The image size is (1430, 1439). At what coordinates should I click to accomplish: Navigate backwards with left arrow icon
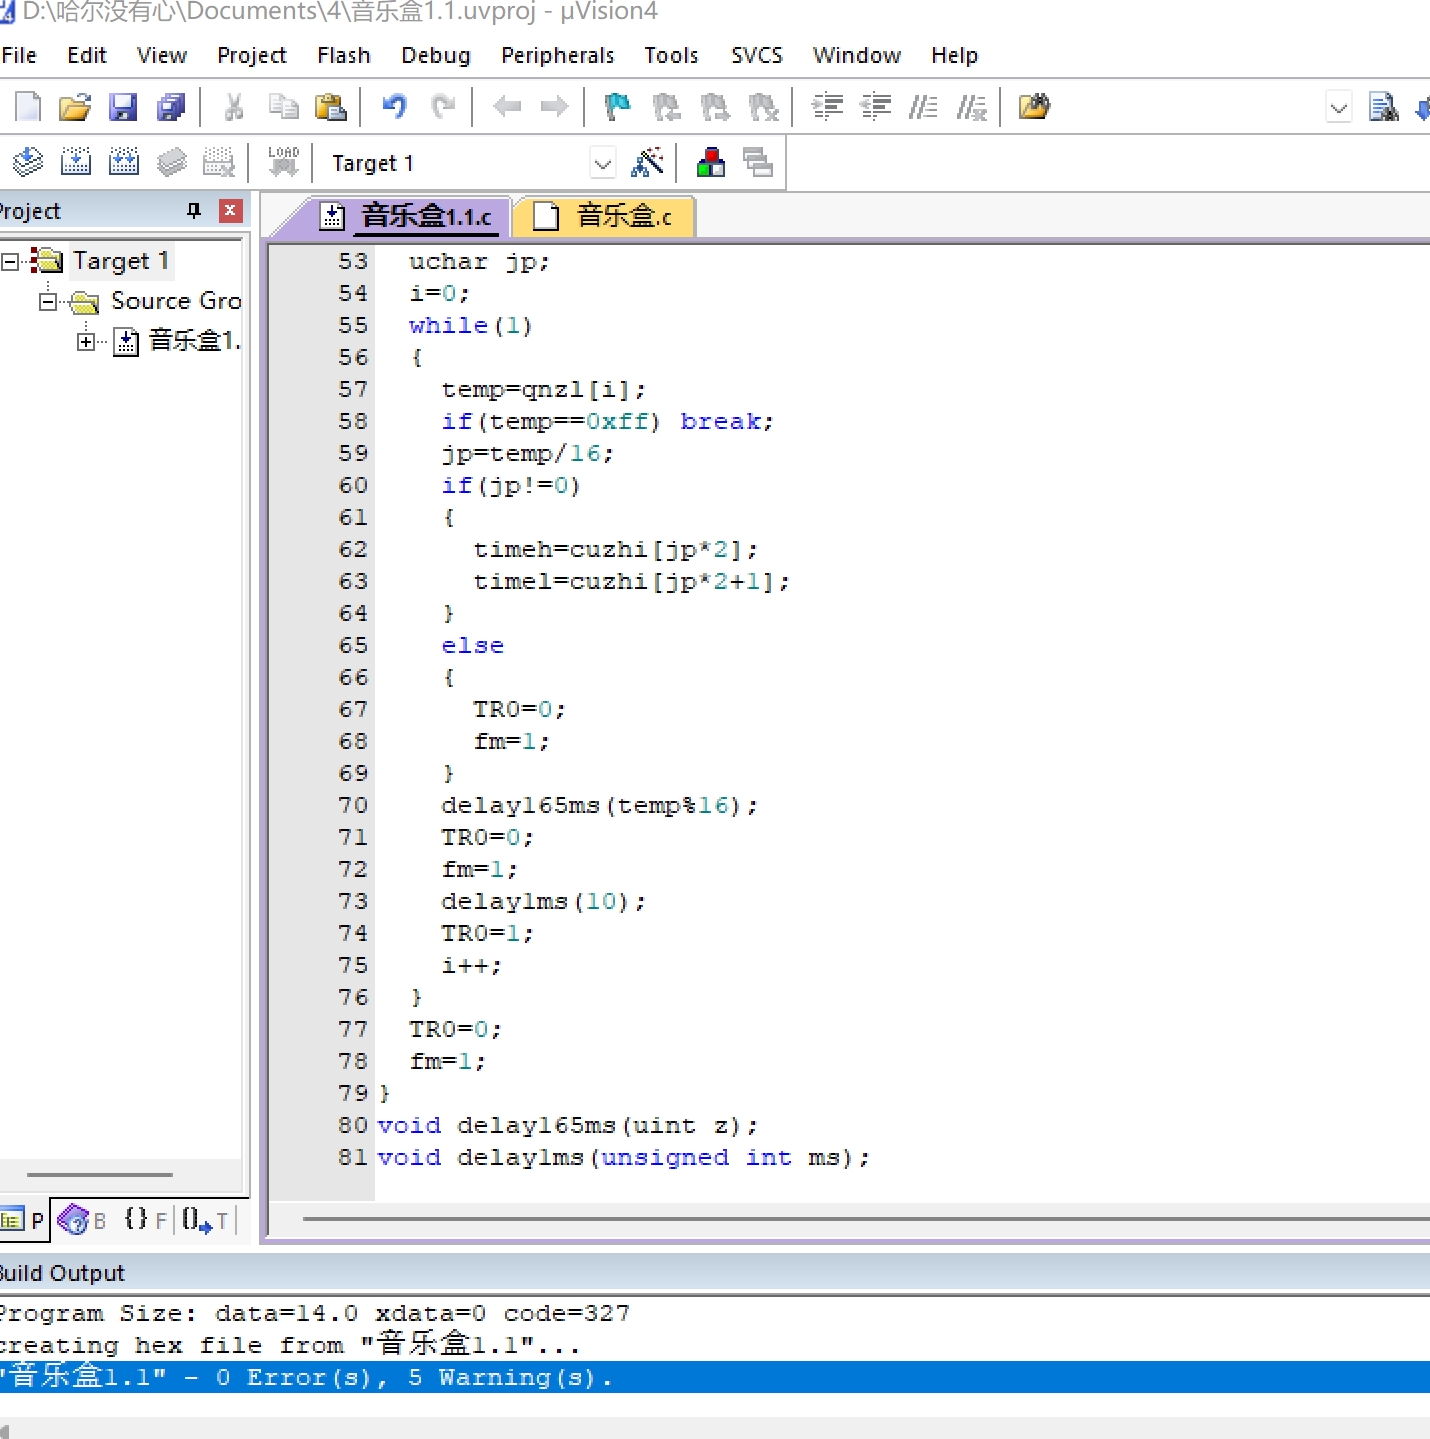[x=507, y=106]
